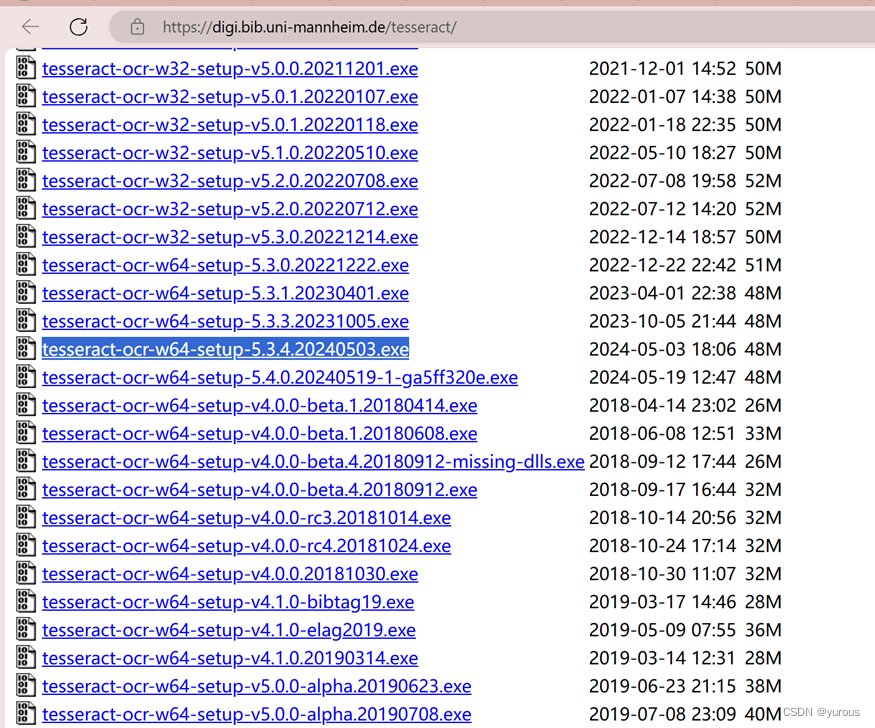
Task: Click file icon beside beta.4.20180912-missing-dlls.exe
Action: click(26, 461)
